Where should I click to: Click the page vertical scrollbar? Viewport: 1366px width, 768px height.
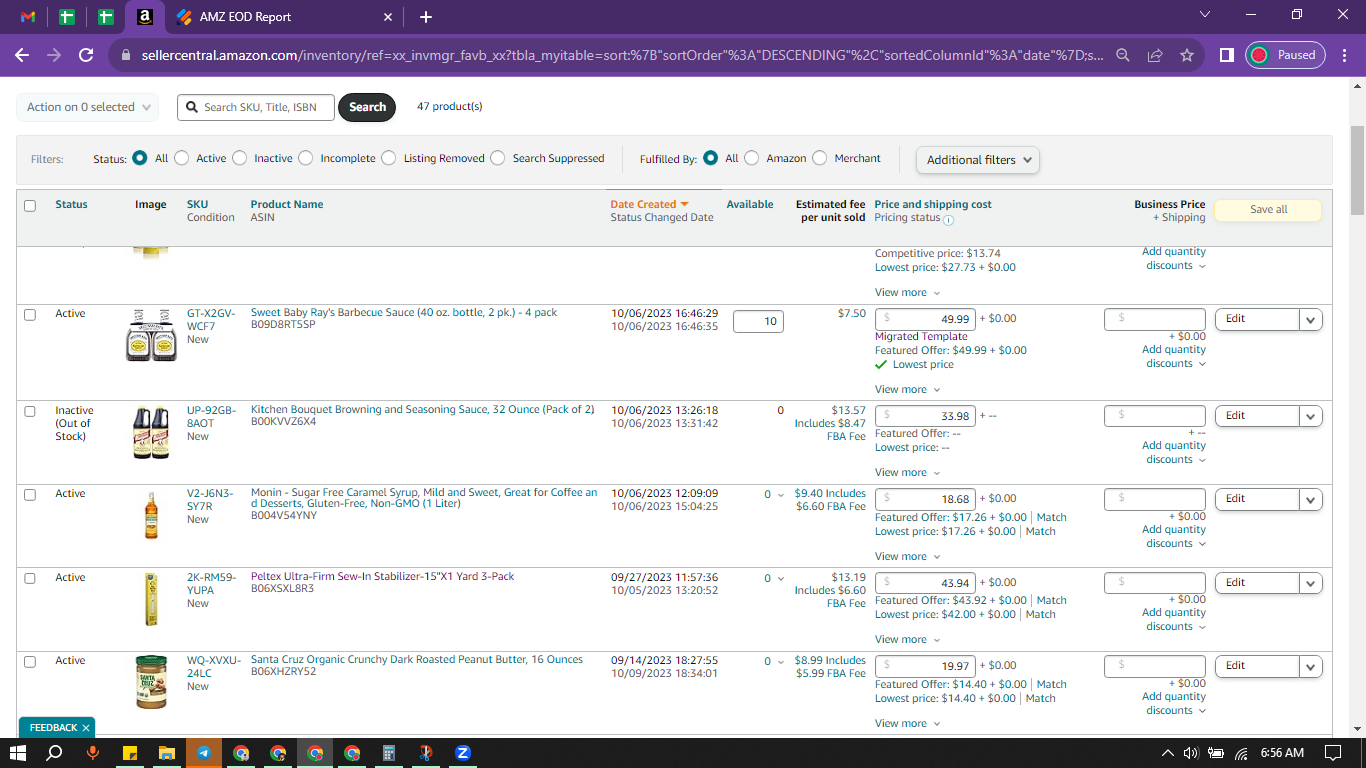1357,170
